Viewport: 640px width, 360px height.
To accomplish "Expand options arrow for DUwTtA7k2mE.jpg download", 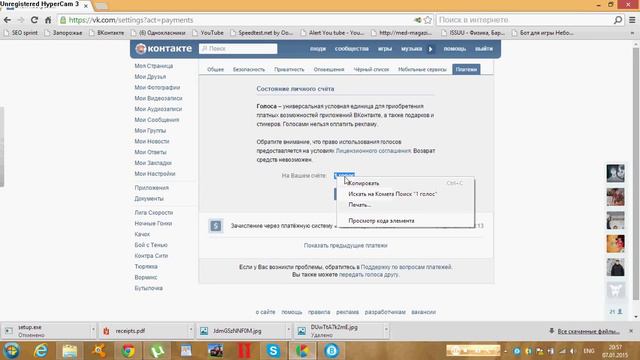I will tap(386, 330).
